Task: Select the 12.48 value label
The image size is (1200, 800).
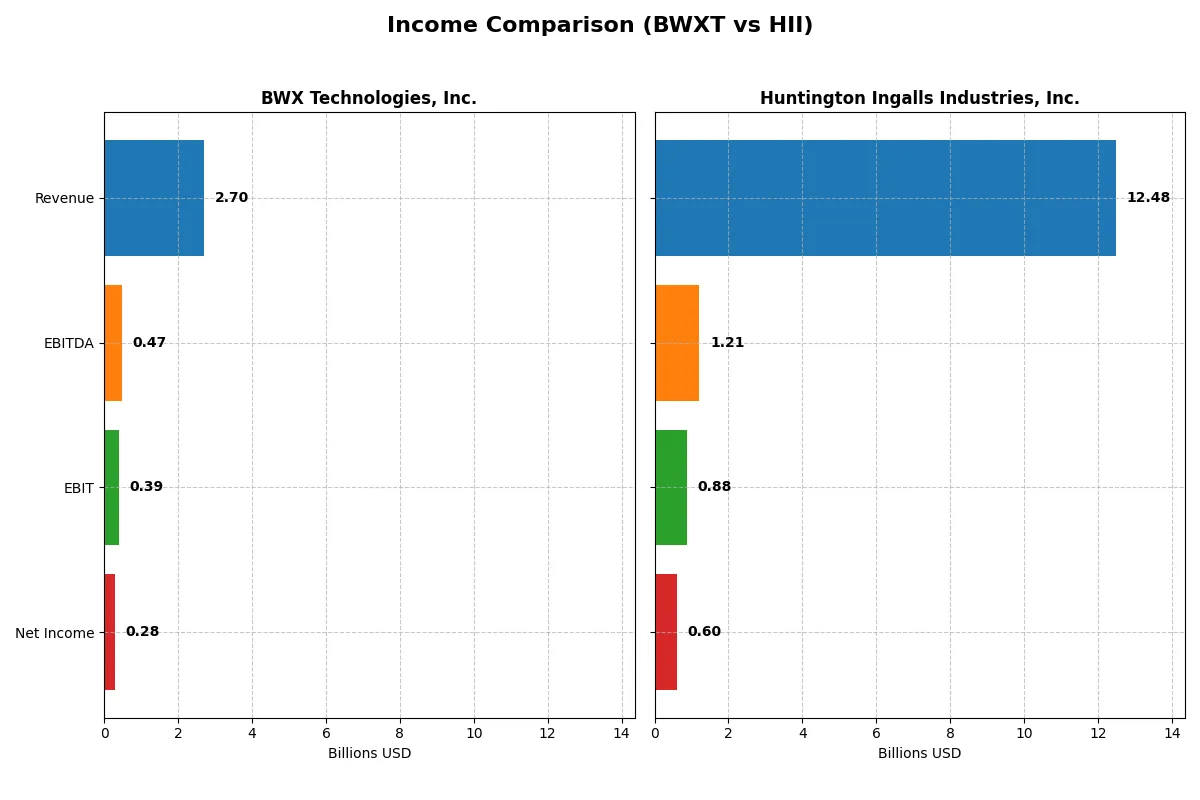Action: (x=1147, y=198)
